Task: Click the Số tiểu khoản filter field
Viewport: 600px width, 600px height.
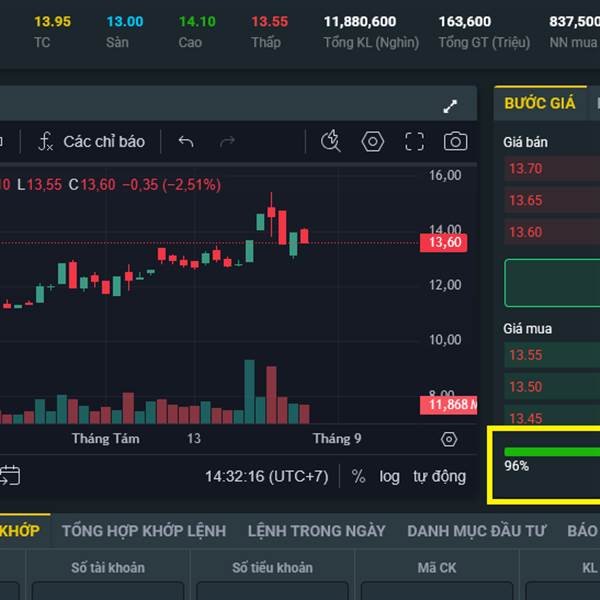Action: pyautogui.click(x=272, y=591)
